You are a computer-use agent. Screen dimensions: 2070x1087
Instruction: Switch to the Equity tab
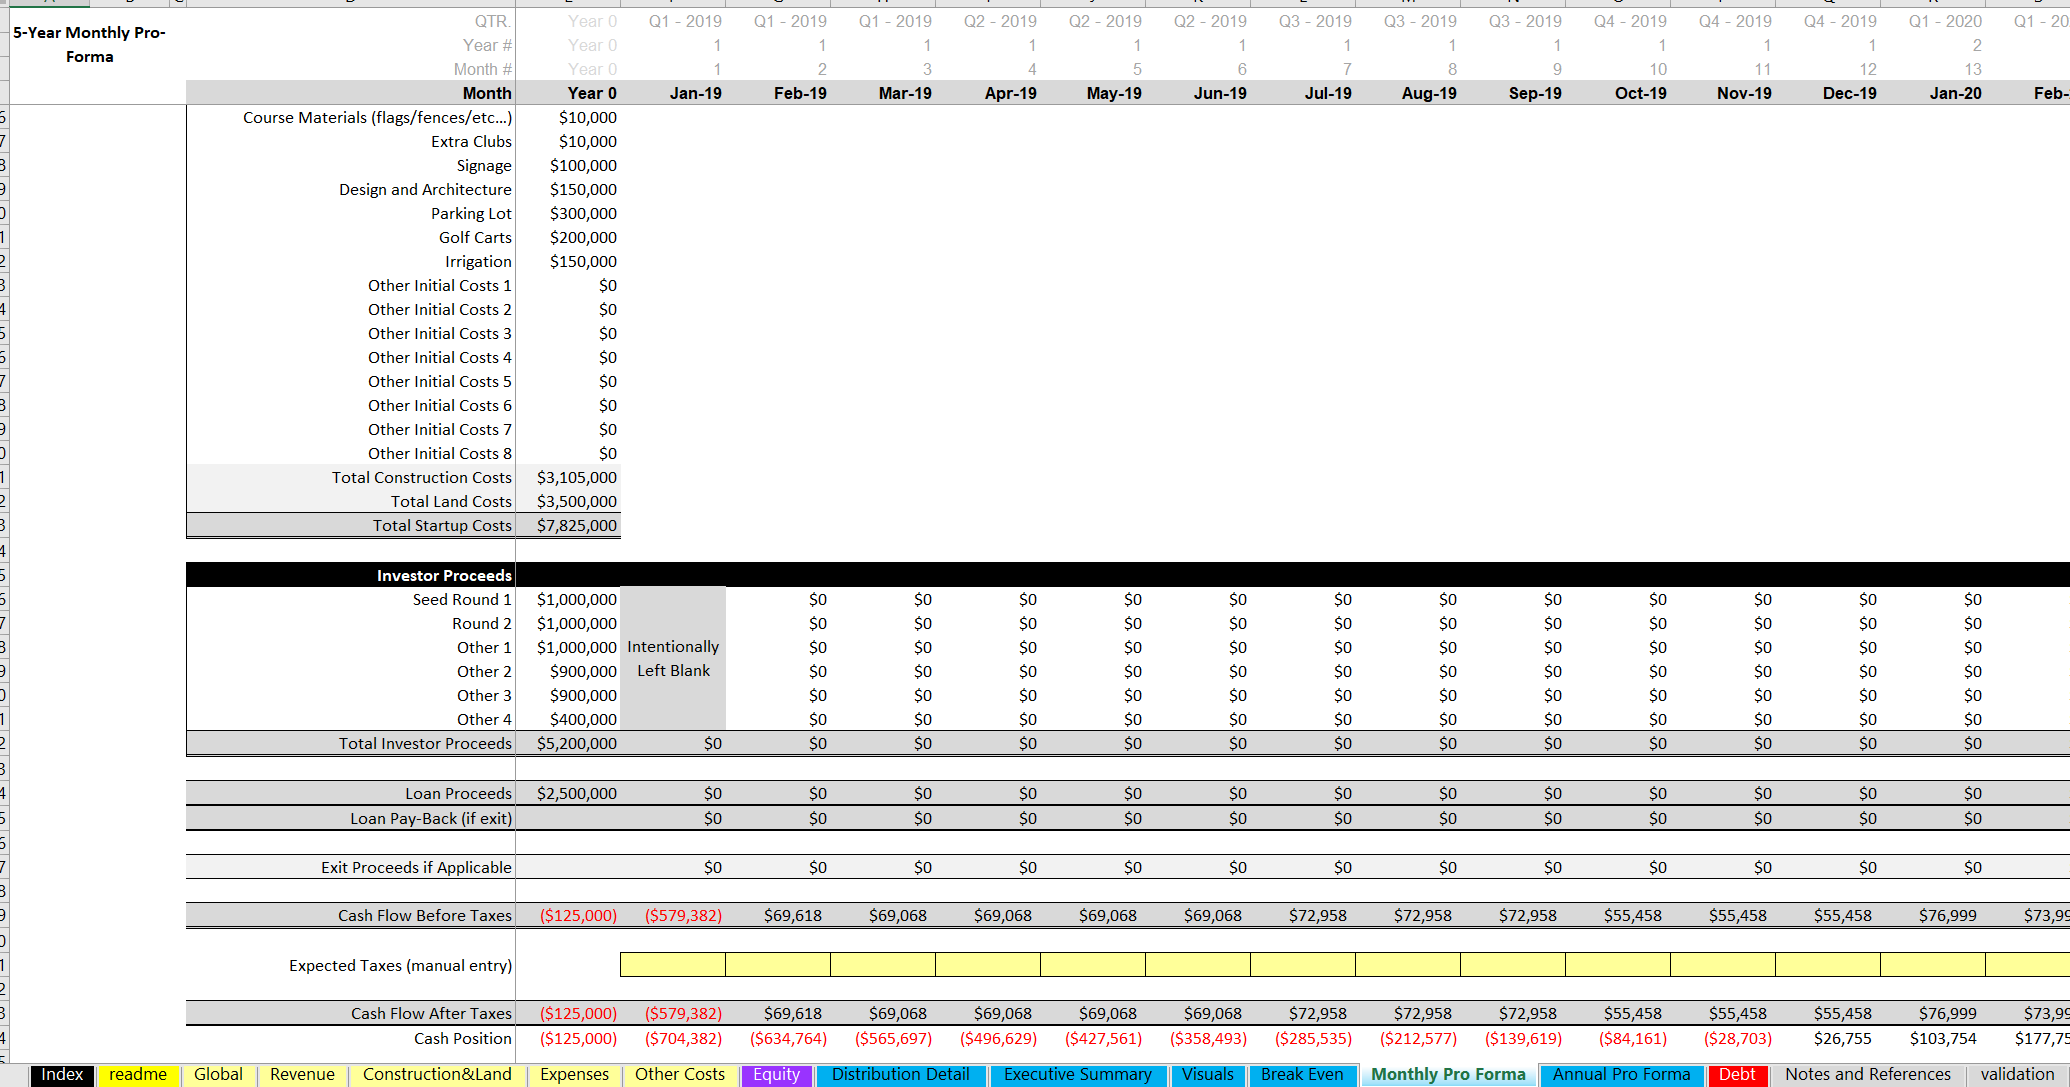click(x=776, y=1074)
